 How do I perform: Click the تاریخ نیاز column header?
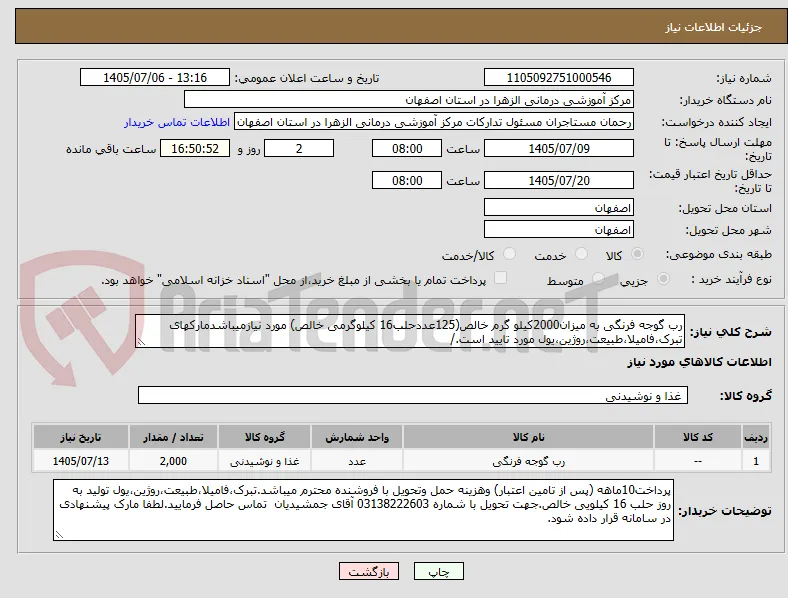pos(80,437)
